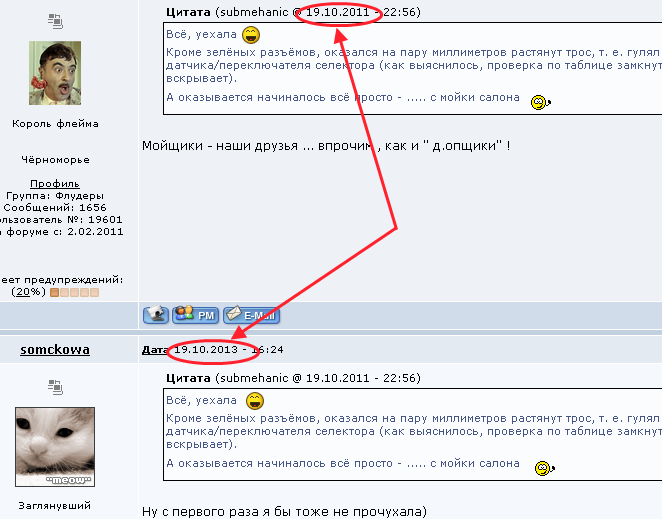Open the Профиль link
The width and height of the screenshot is (662, 519).
click(55, 184)
